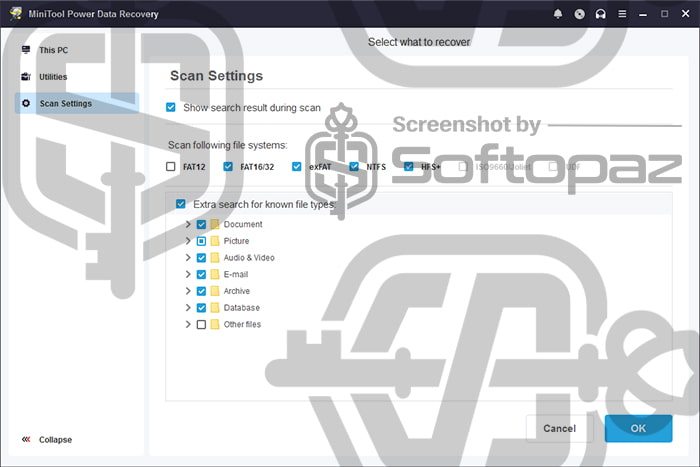This screenshot has height=467, width=700.
Task: Enable the FAT12 file system checkbox
Action: [x=171, y=167]
